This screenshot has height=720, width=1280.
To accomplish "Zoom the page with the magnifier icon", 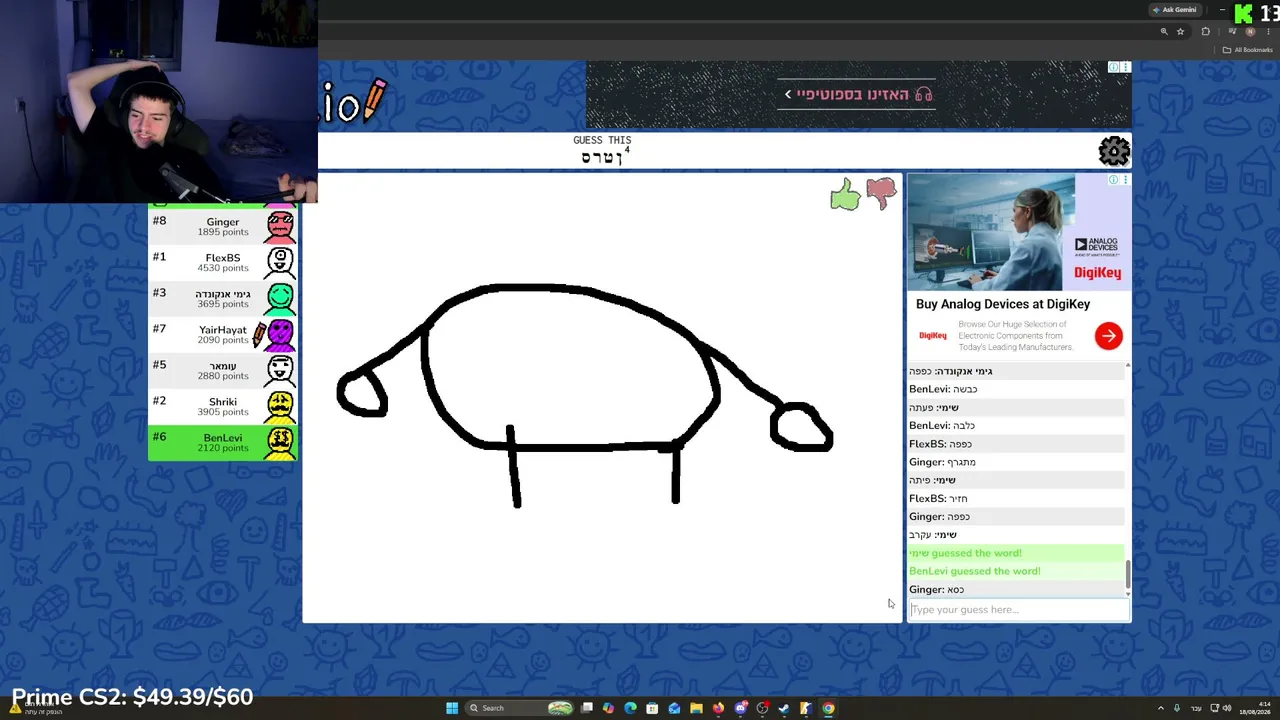I will [x=1164, y=32].
